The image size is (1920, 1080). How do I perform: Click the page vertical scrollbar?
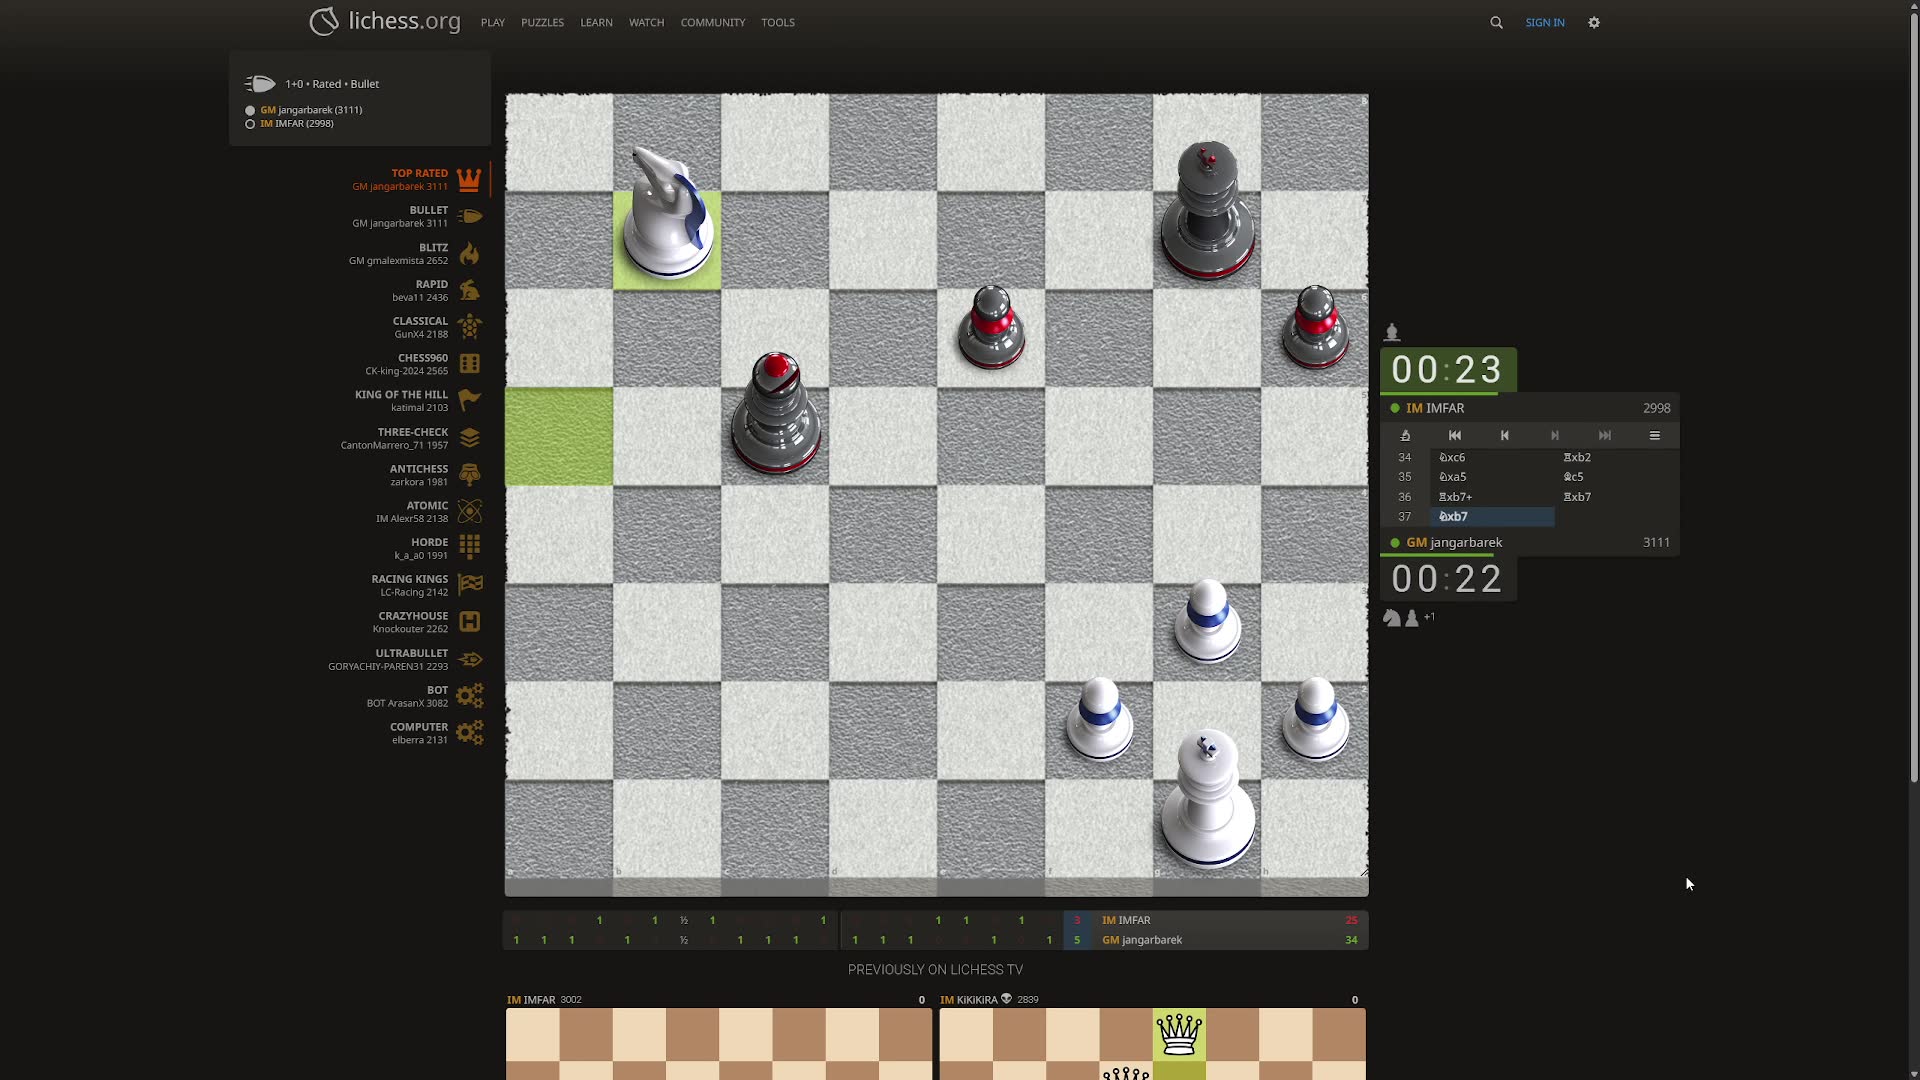[1913, 400]
